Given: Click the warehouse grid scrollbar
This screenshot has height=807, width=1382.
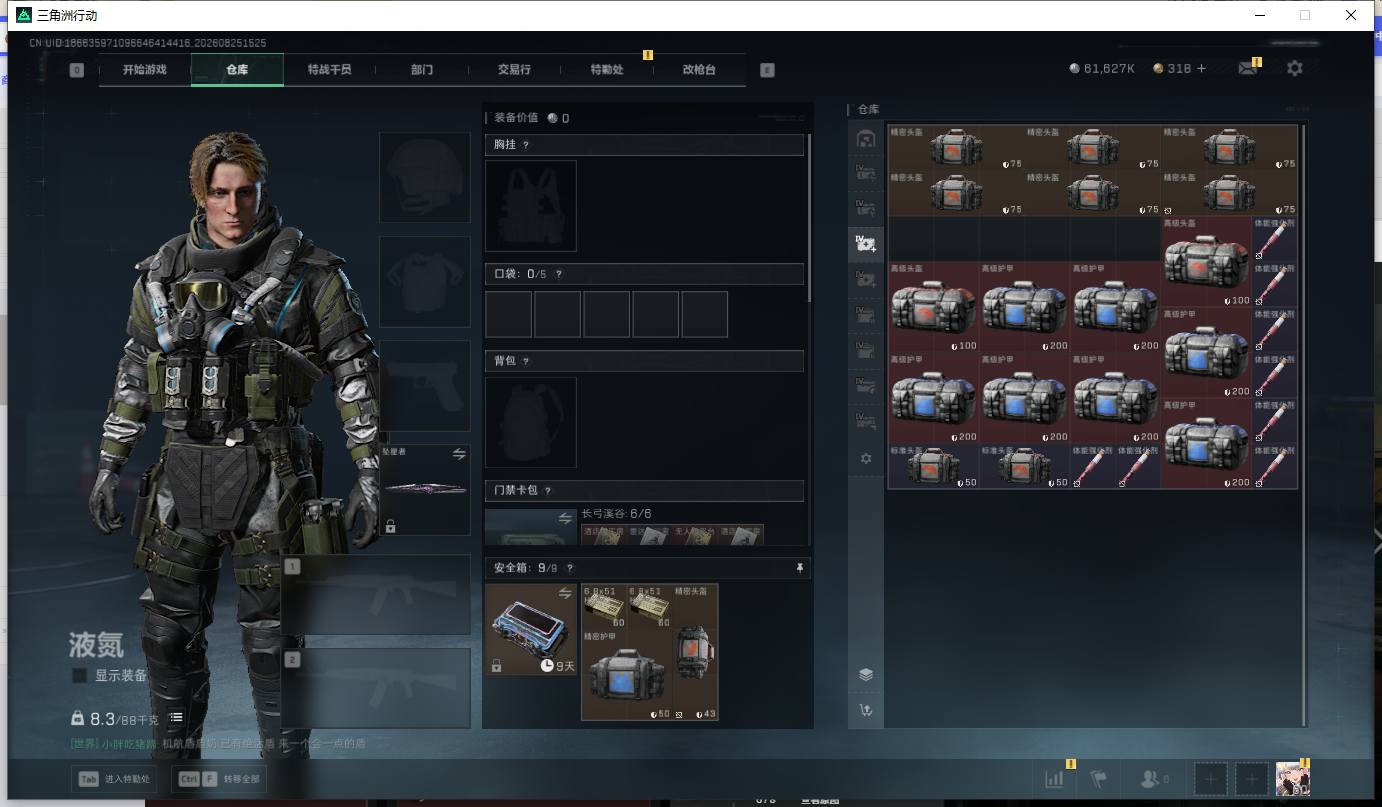Looking at the screenshot, I should point(1303,424).
